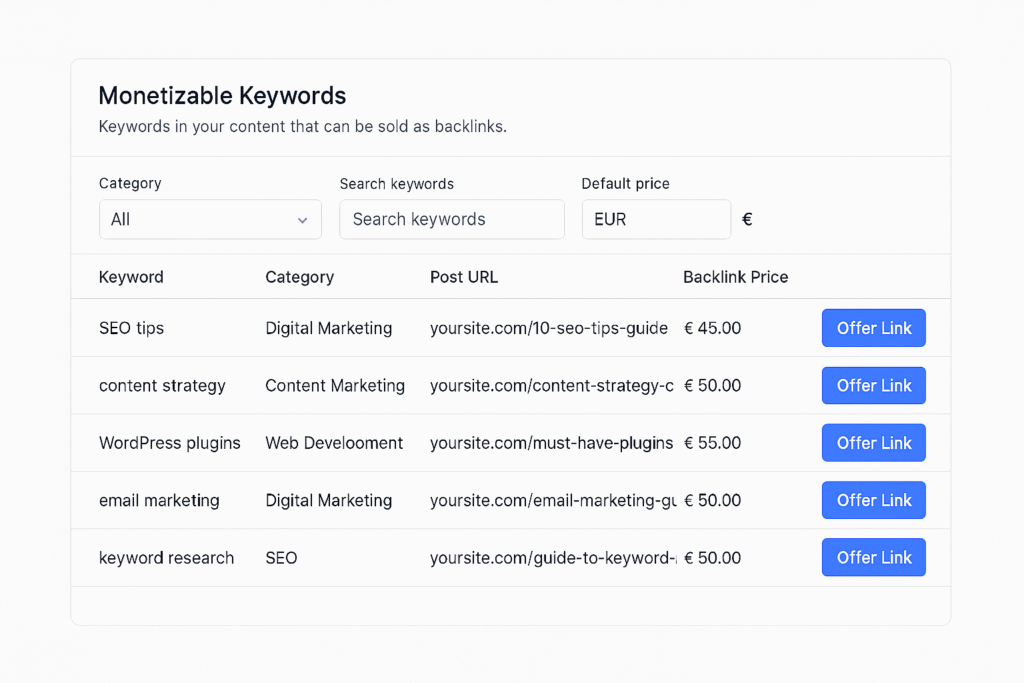This screenshot has width=1024, height=683.
Task: Open the Category dropdown showing All
Action: pos(210,219)
